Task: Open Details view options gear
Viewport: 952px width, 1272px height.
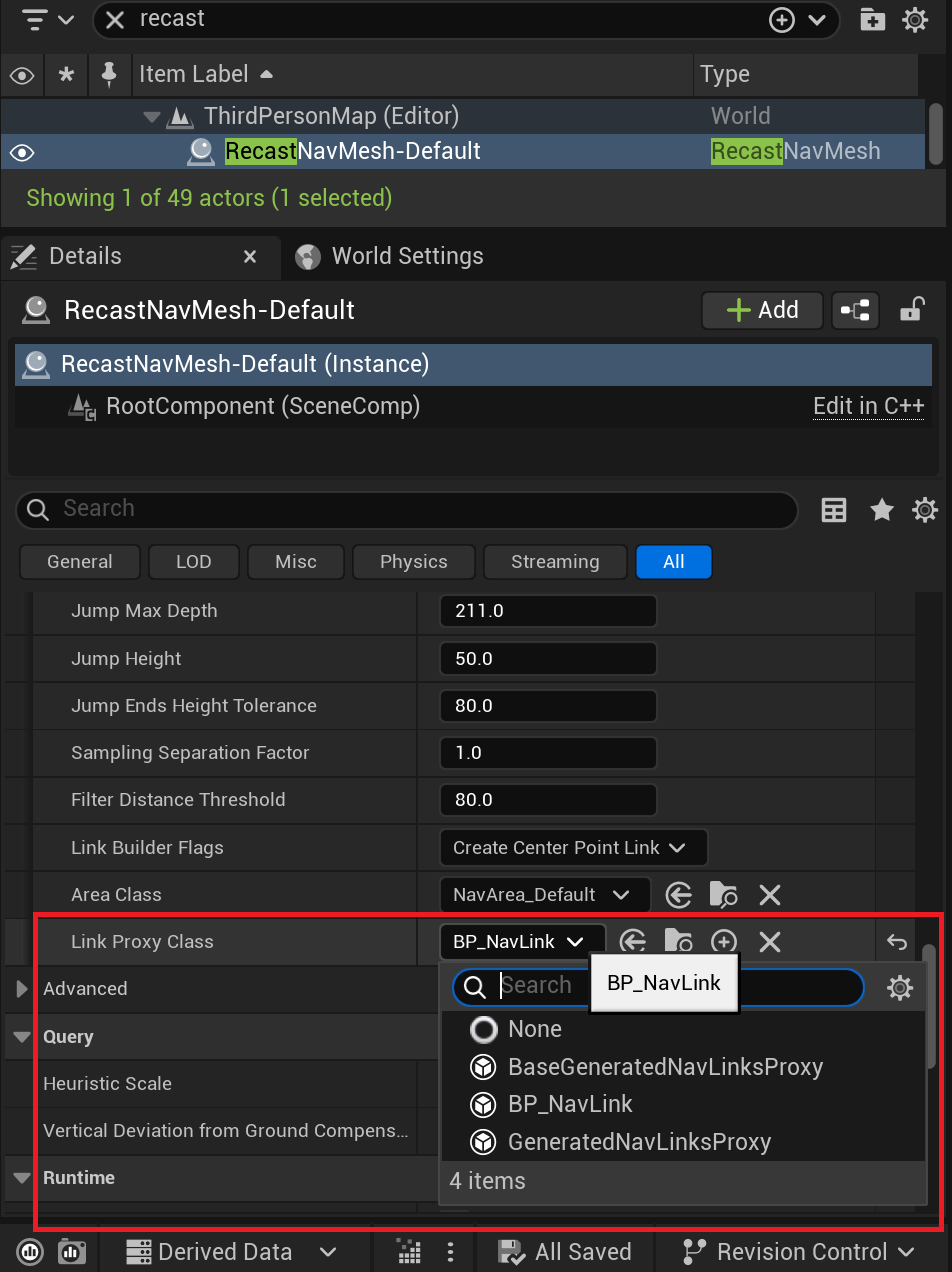Action: click(x=925, y=510)
